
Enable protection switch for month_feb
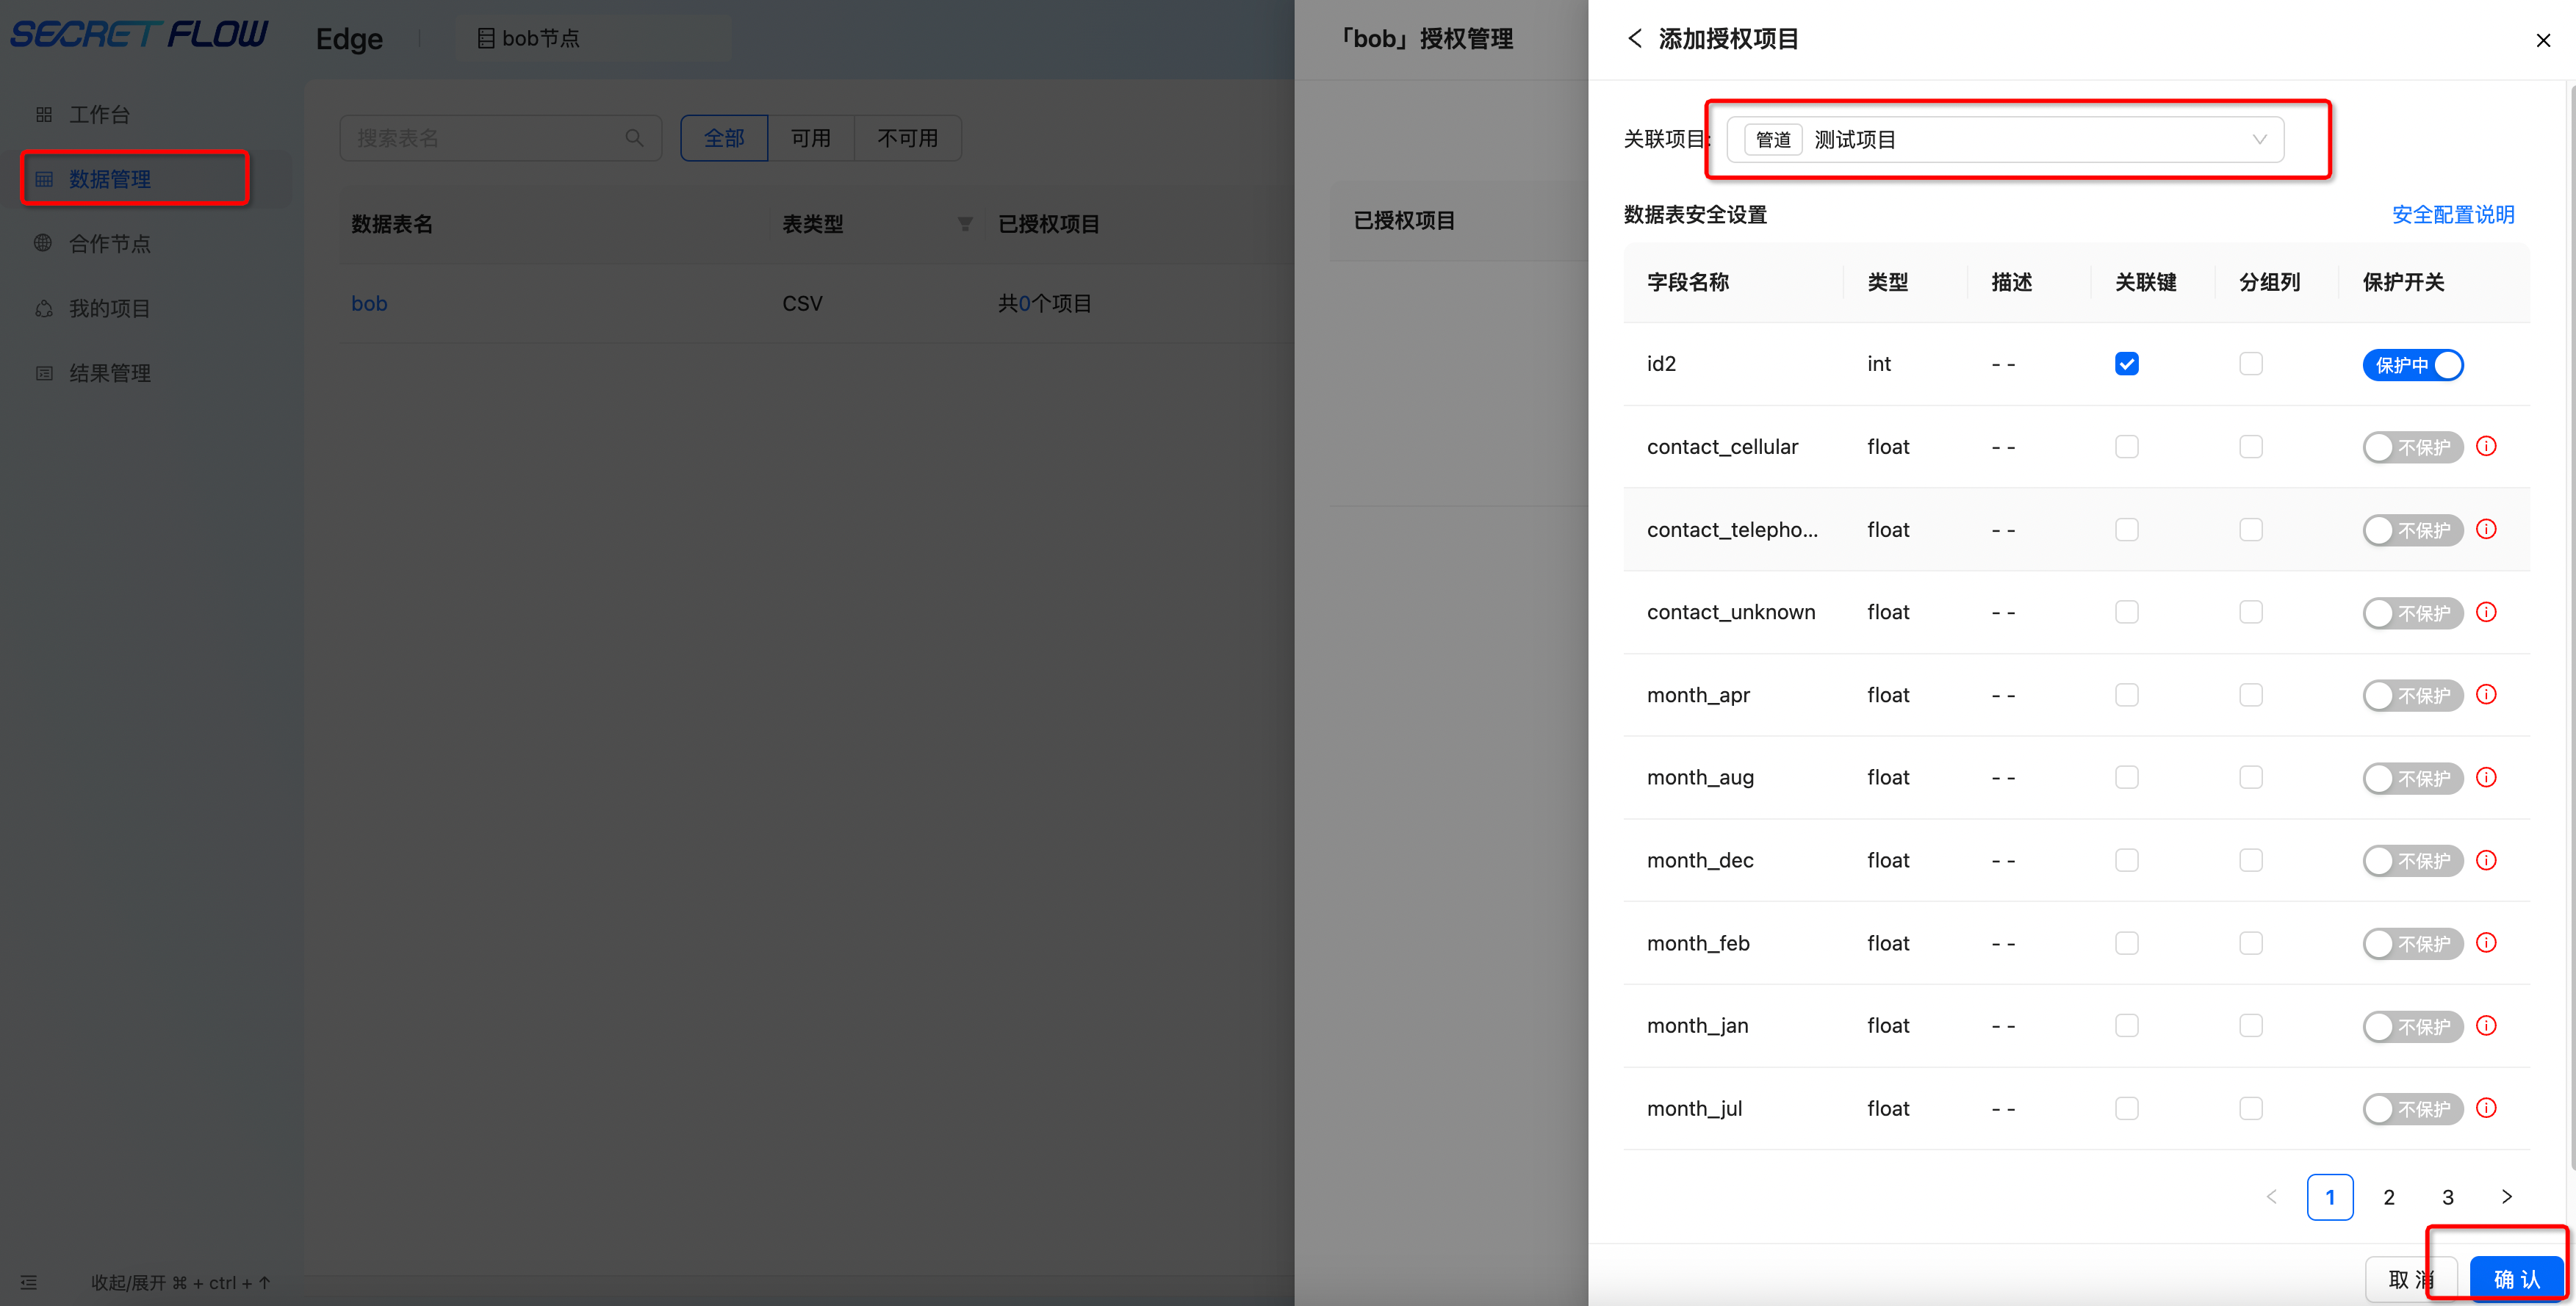pyautogui.click(x=2412, y=944)
